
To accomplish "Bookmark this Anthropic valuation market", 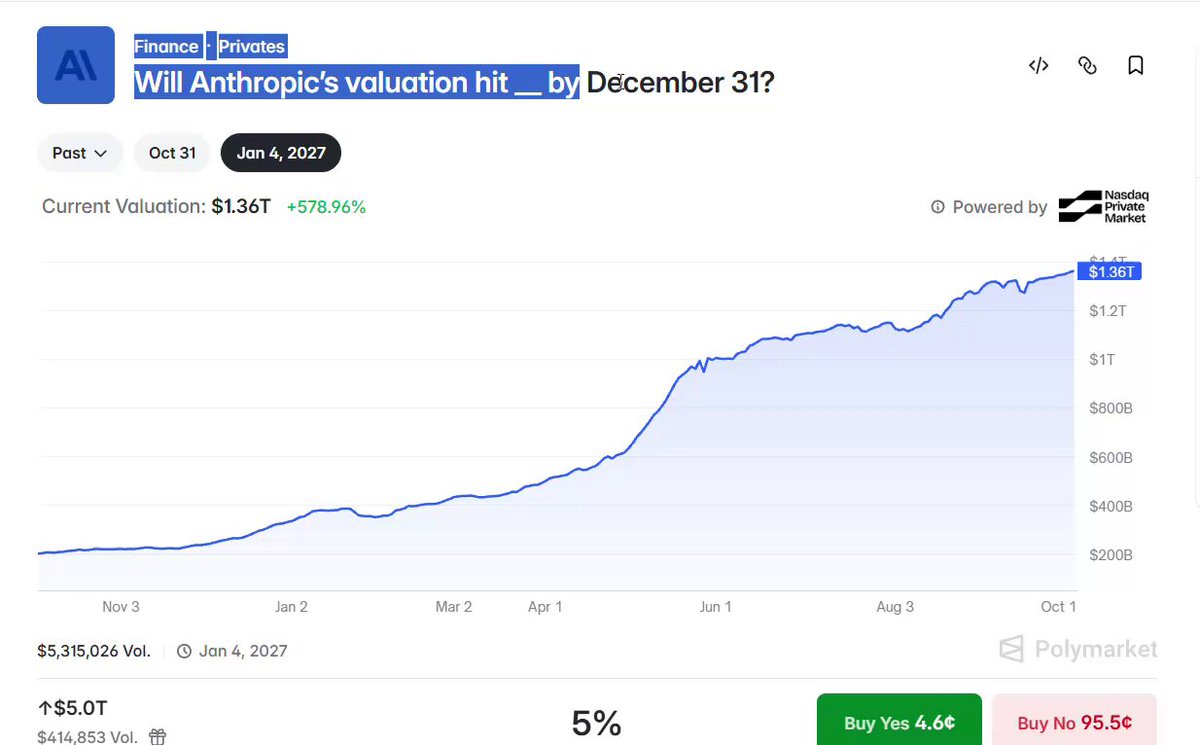I will click(1136, 66).
